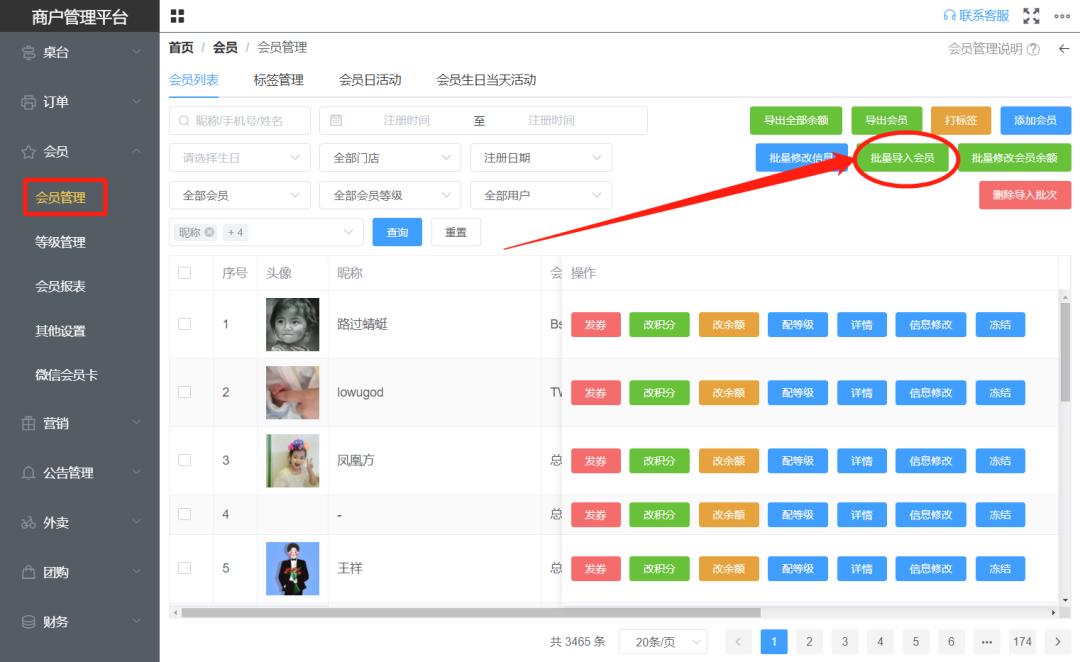Image resolution: width=1080 pixels, height=662 pixels.
Task: Click the 桌台 sidebar icon
Action: (28, 52)
